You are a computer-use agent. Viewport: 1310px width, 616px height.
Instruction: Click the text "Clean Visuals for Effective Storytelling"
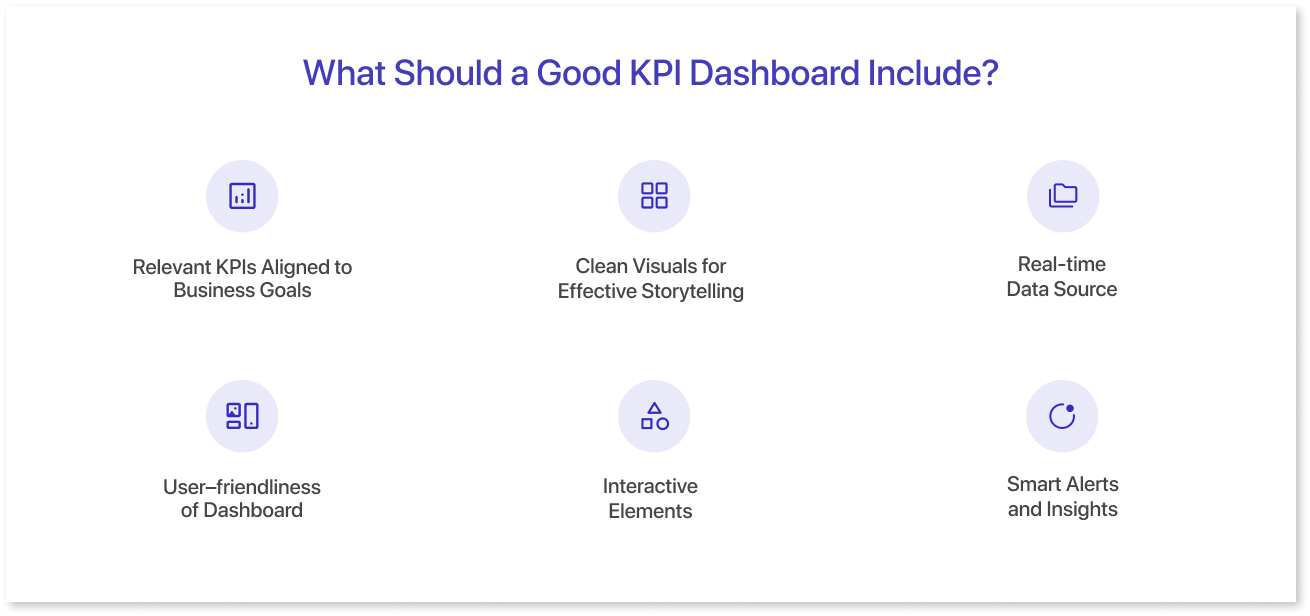[651, 279]
